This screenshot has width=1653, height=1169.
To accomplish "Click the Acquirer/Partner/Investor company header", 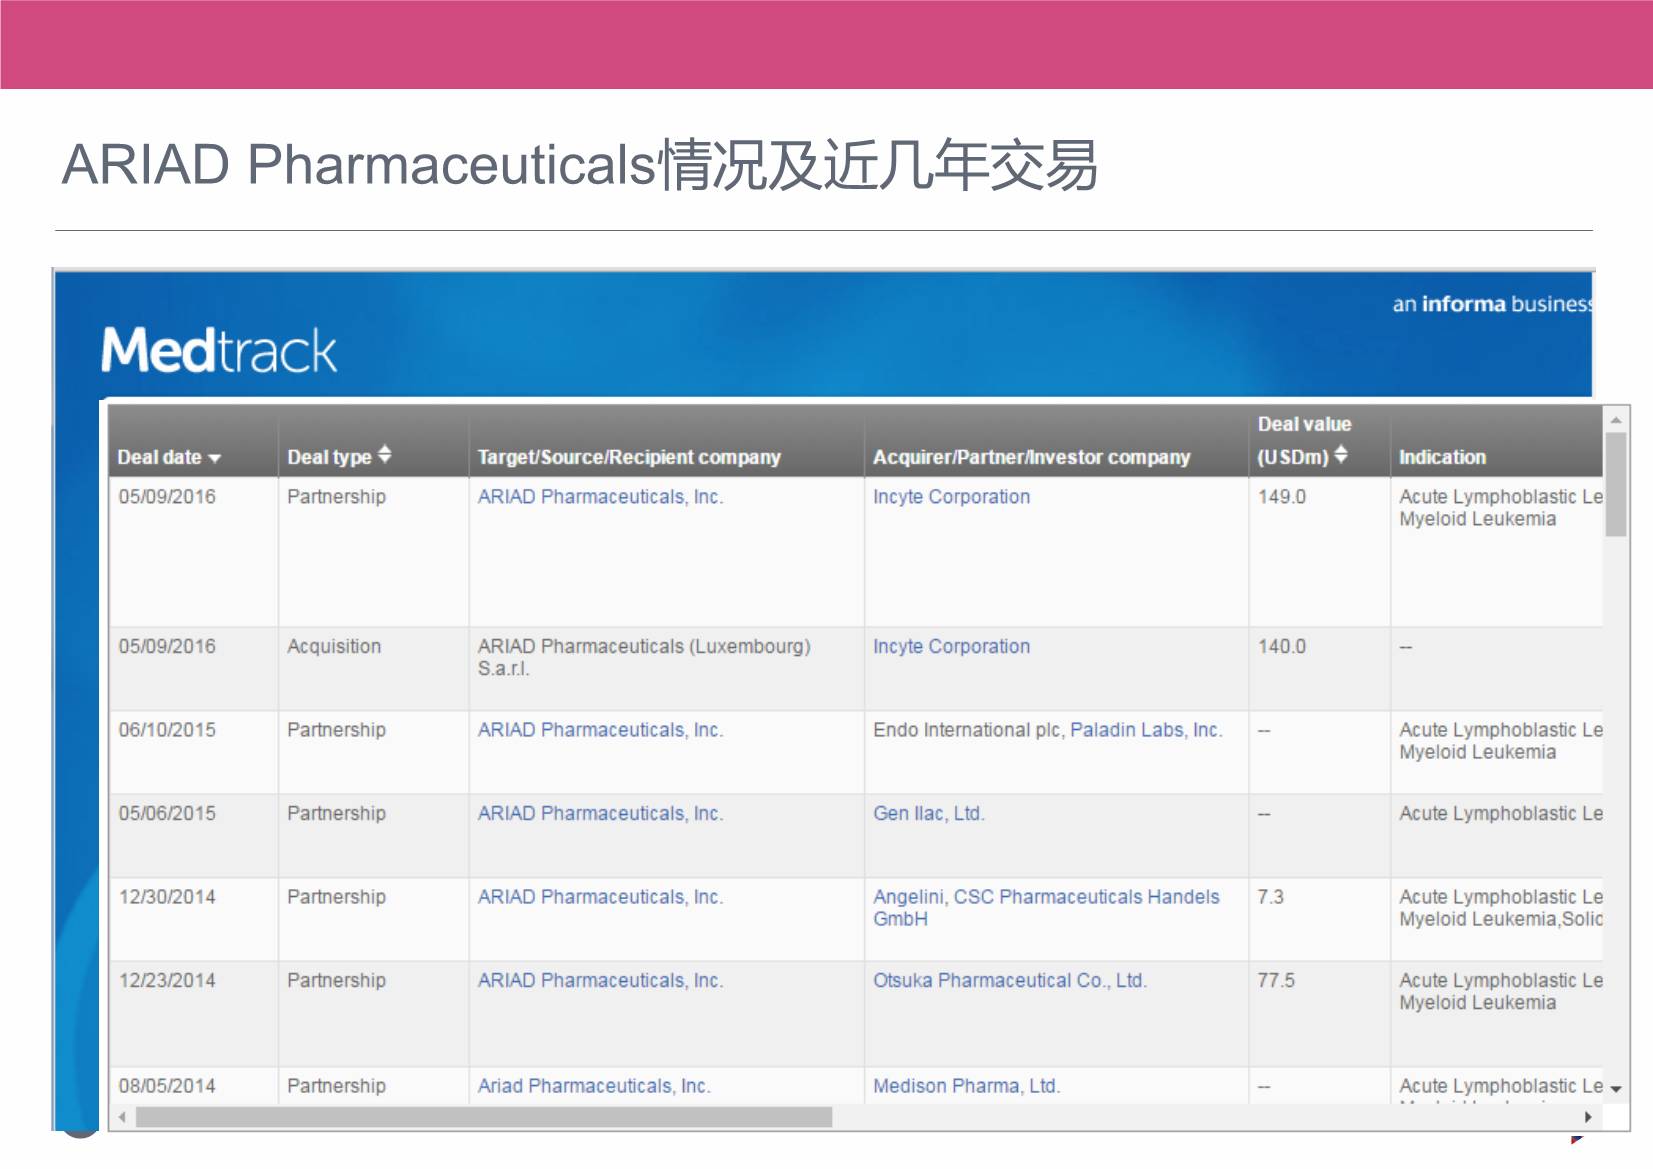I will (1031, 457).
